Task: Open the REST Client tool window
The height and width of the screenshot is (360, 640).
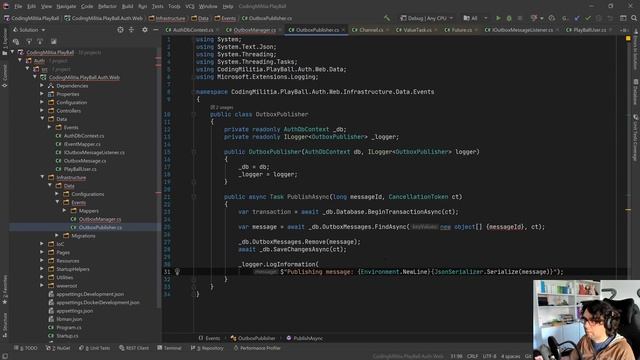Action: coord(134,348)
